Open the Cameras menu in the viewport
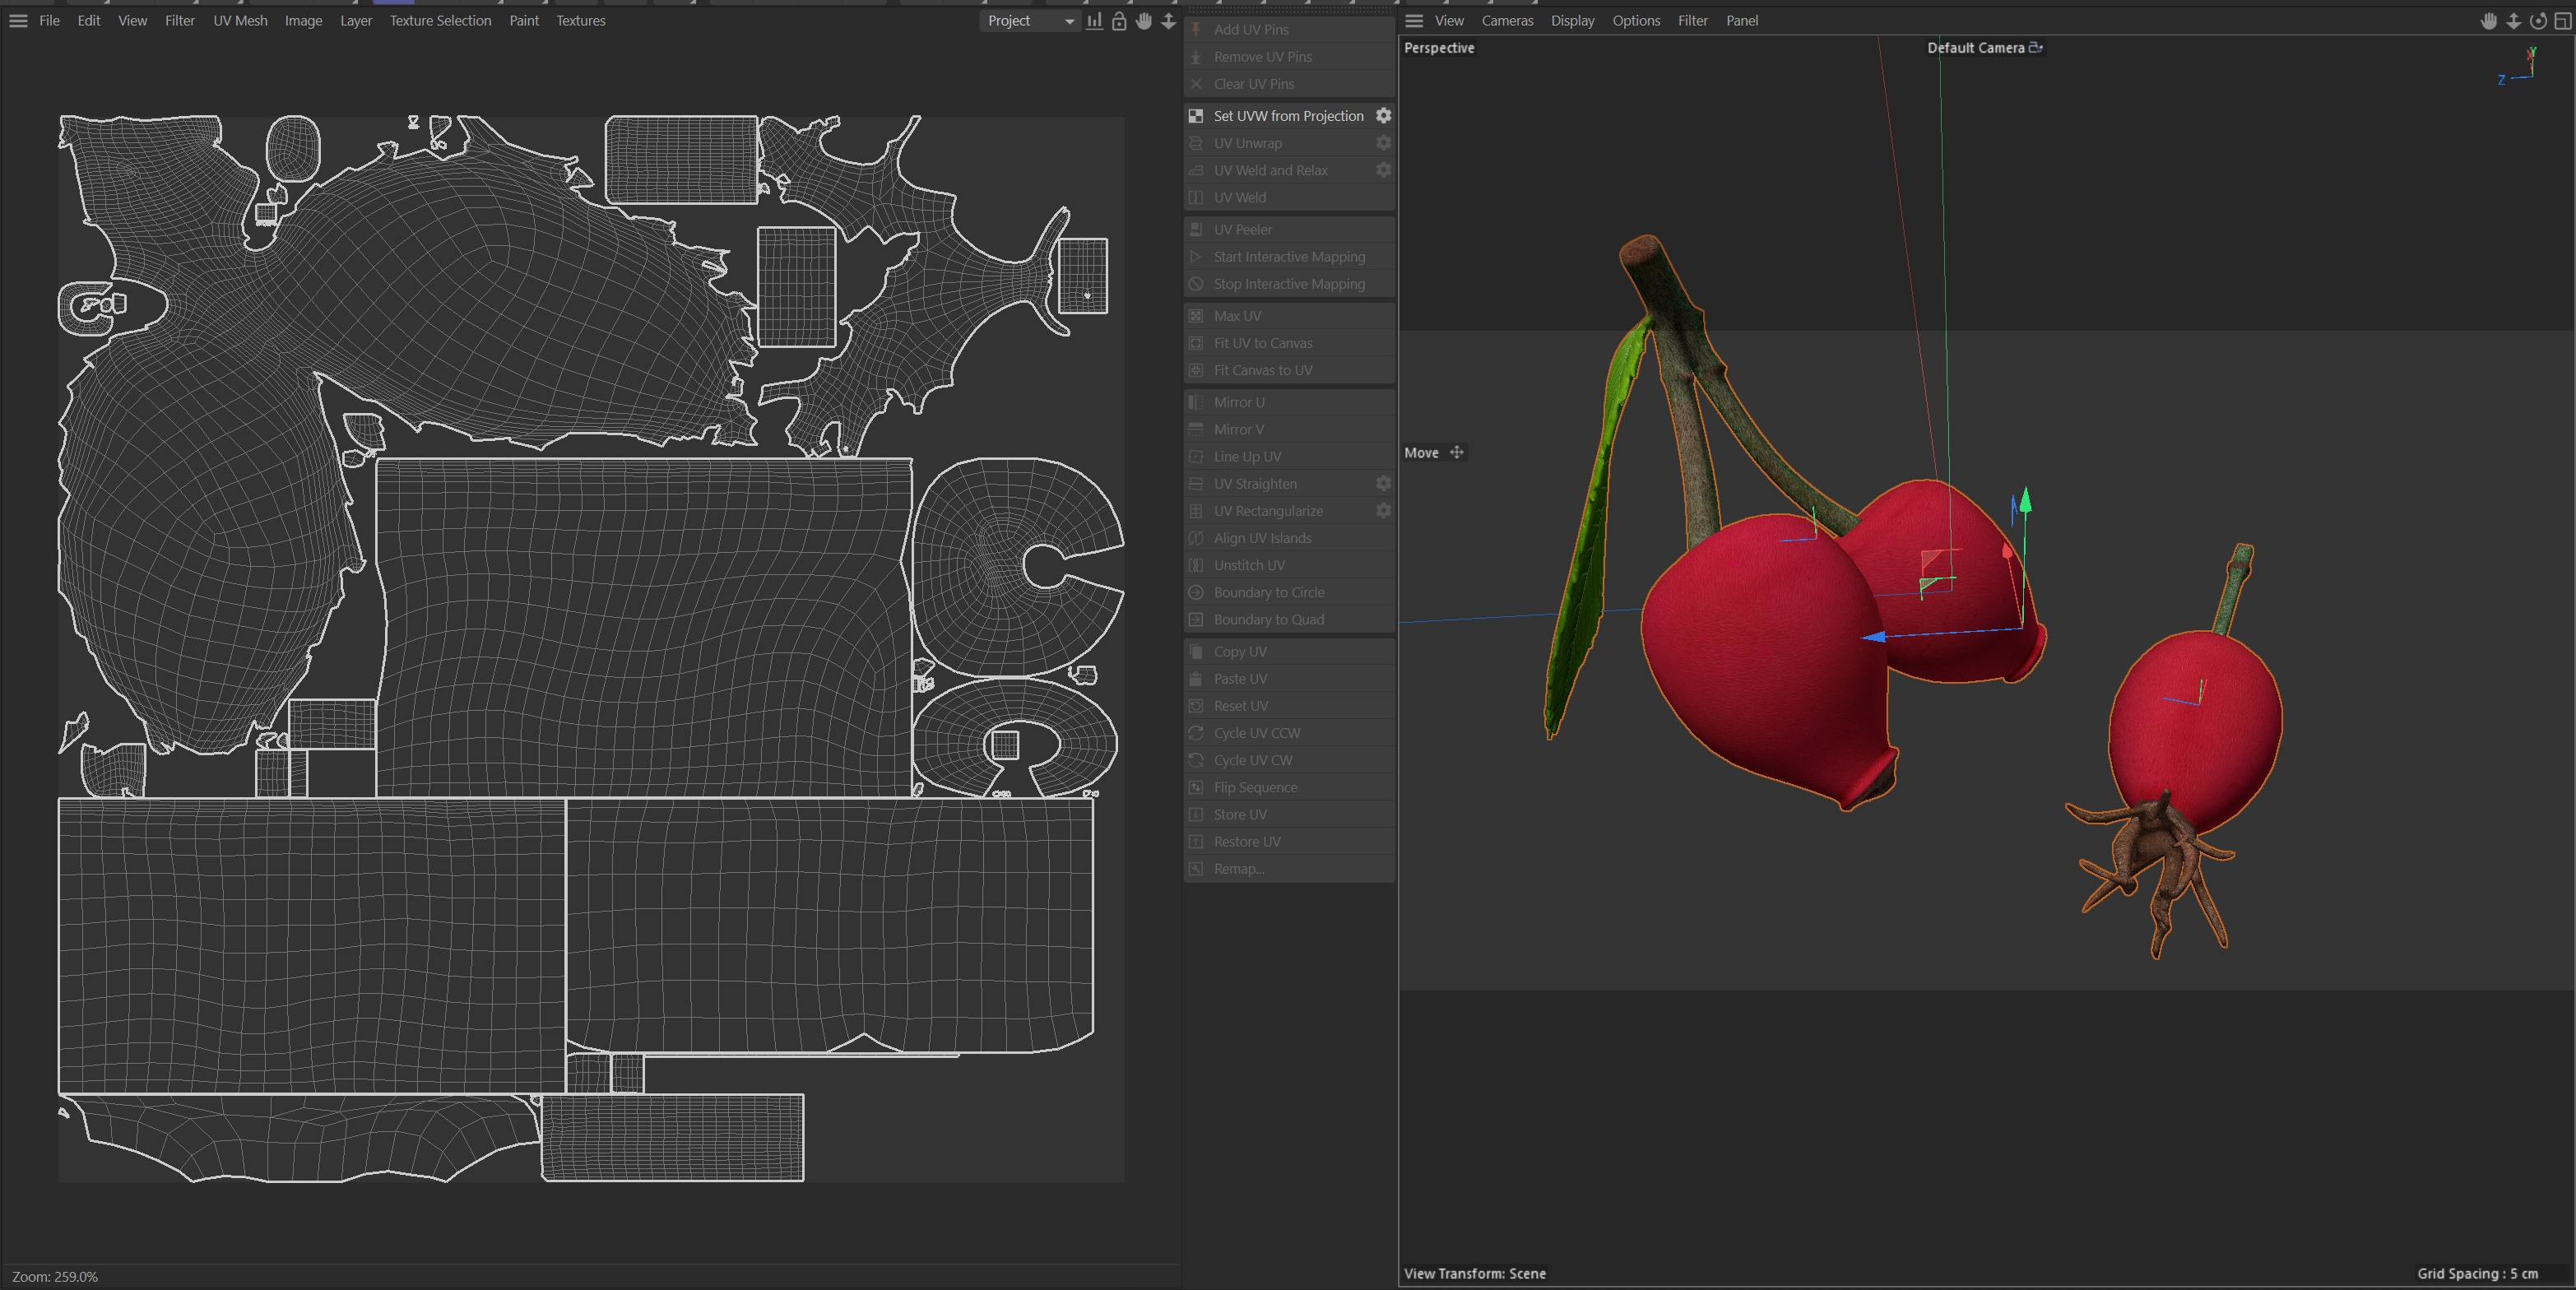 click(x=1507, y=21)
